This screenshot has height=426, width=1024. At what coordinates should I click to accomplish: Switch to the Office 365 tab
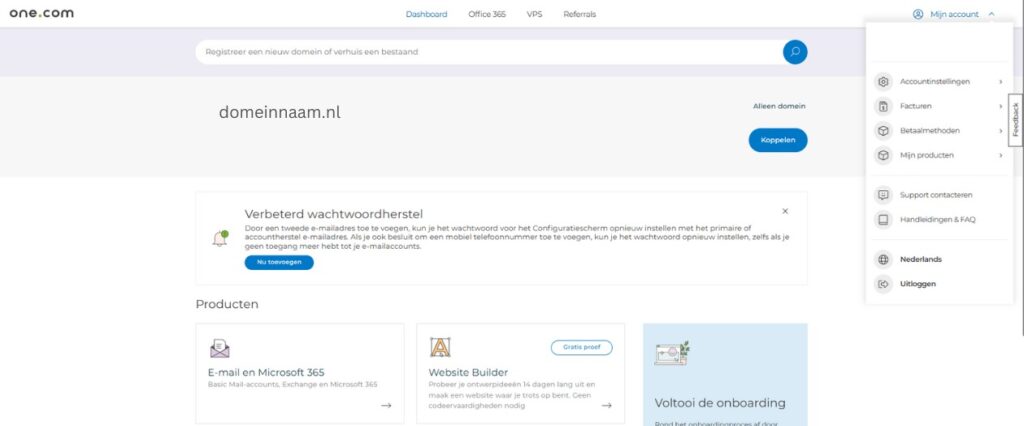(487, 14)
